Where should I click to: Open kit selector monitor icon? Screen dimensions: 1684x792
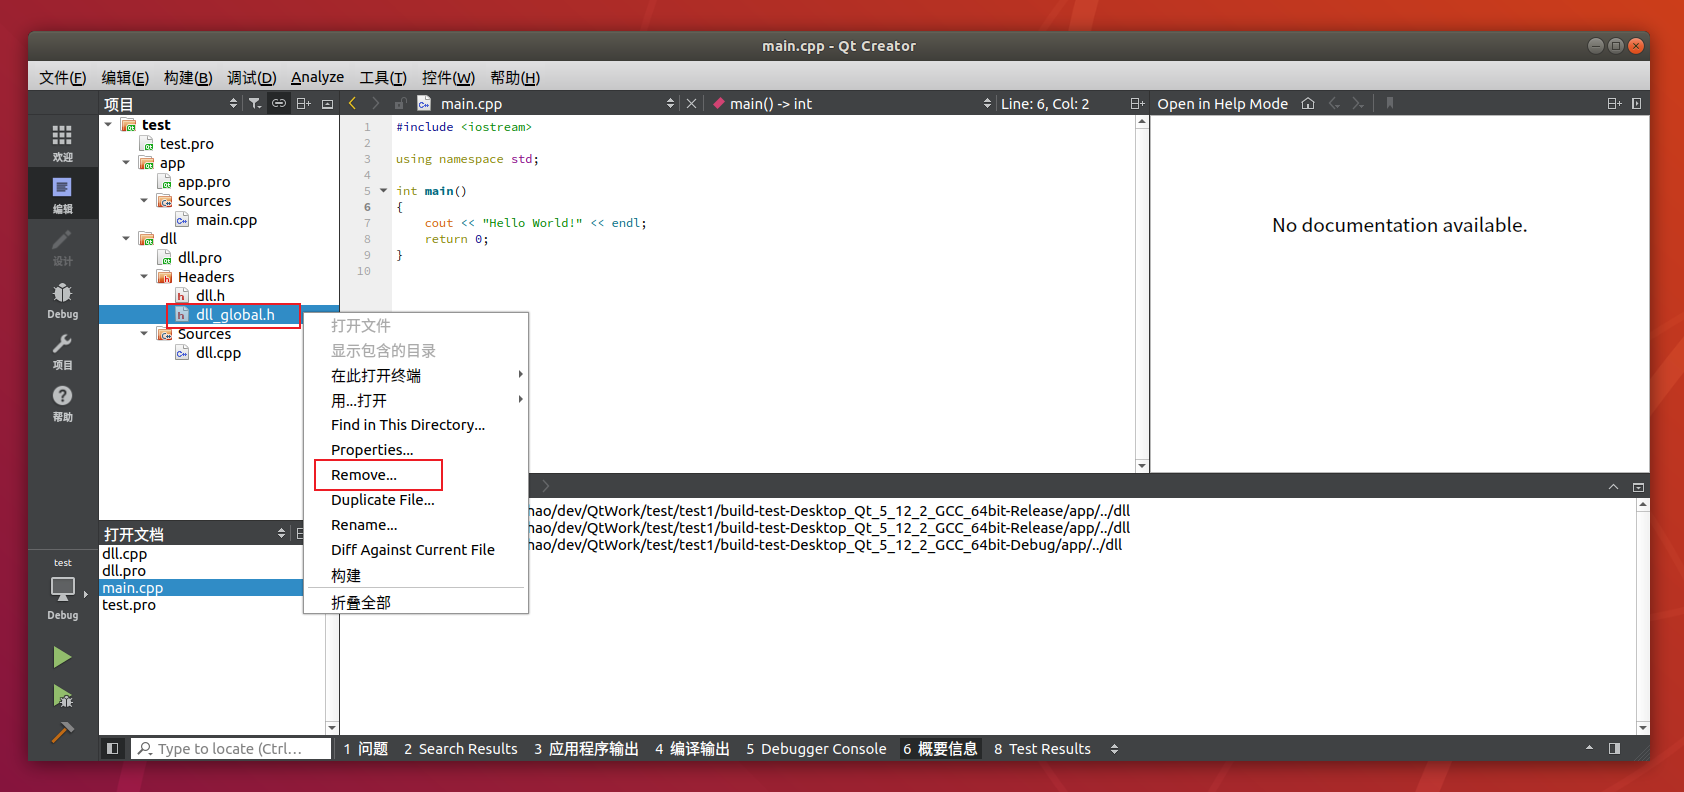point(62,590)
